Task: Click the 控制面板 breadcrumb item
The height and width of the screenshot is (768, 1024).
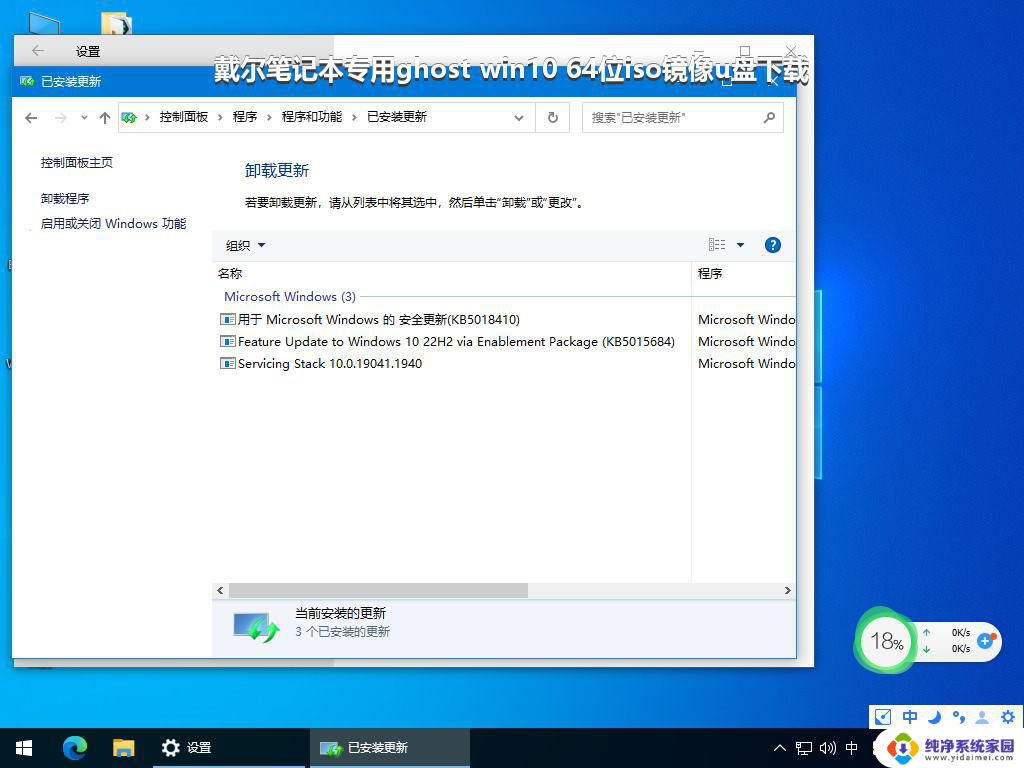Action: click(184, 117)
